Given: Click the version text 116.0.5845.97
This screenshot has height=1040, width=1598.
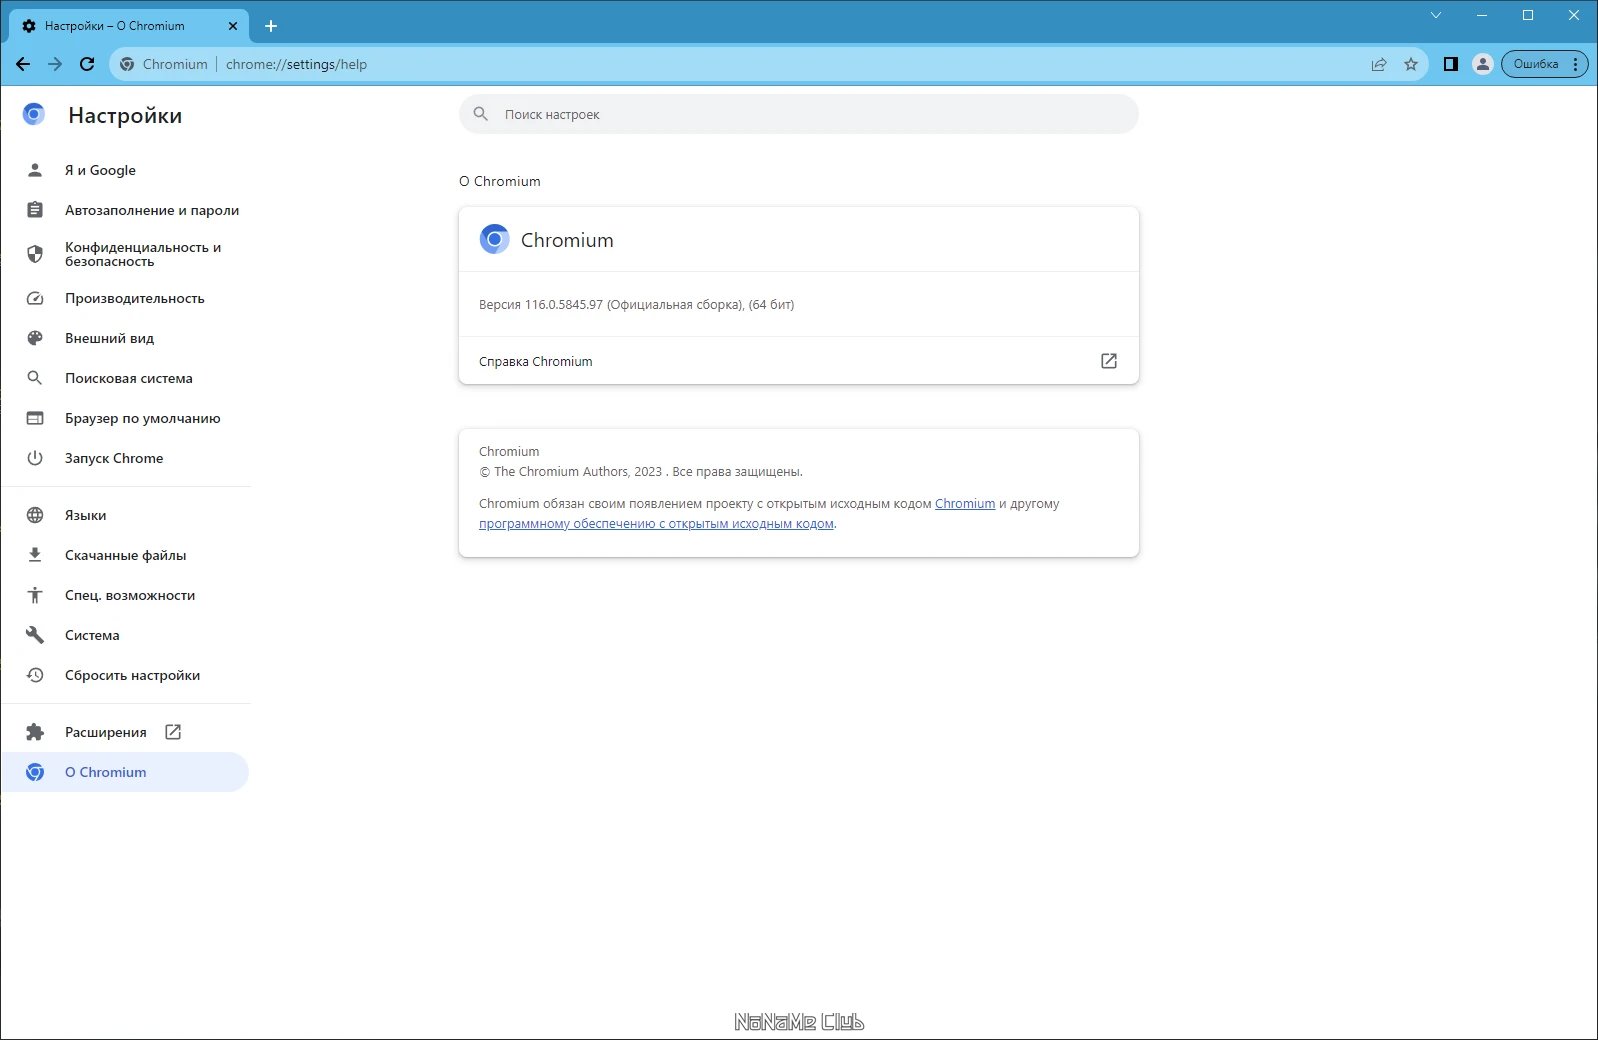Looking at the screenshot, I should [563, 305].
